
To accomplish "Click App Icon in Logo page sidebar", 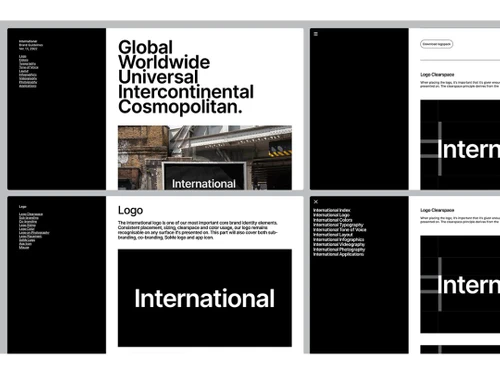I will (25, 244).
